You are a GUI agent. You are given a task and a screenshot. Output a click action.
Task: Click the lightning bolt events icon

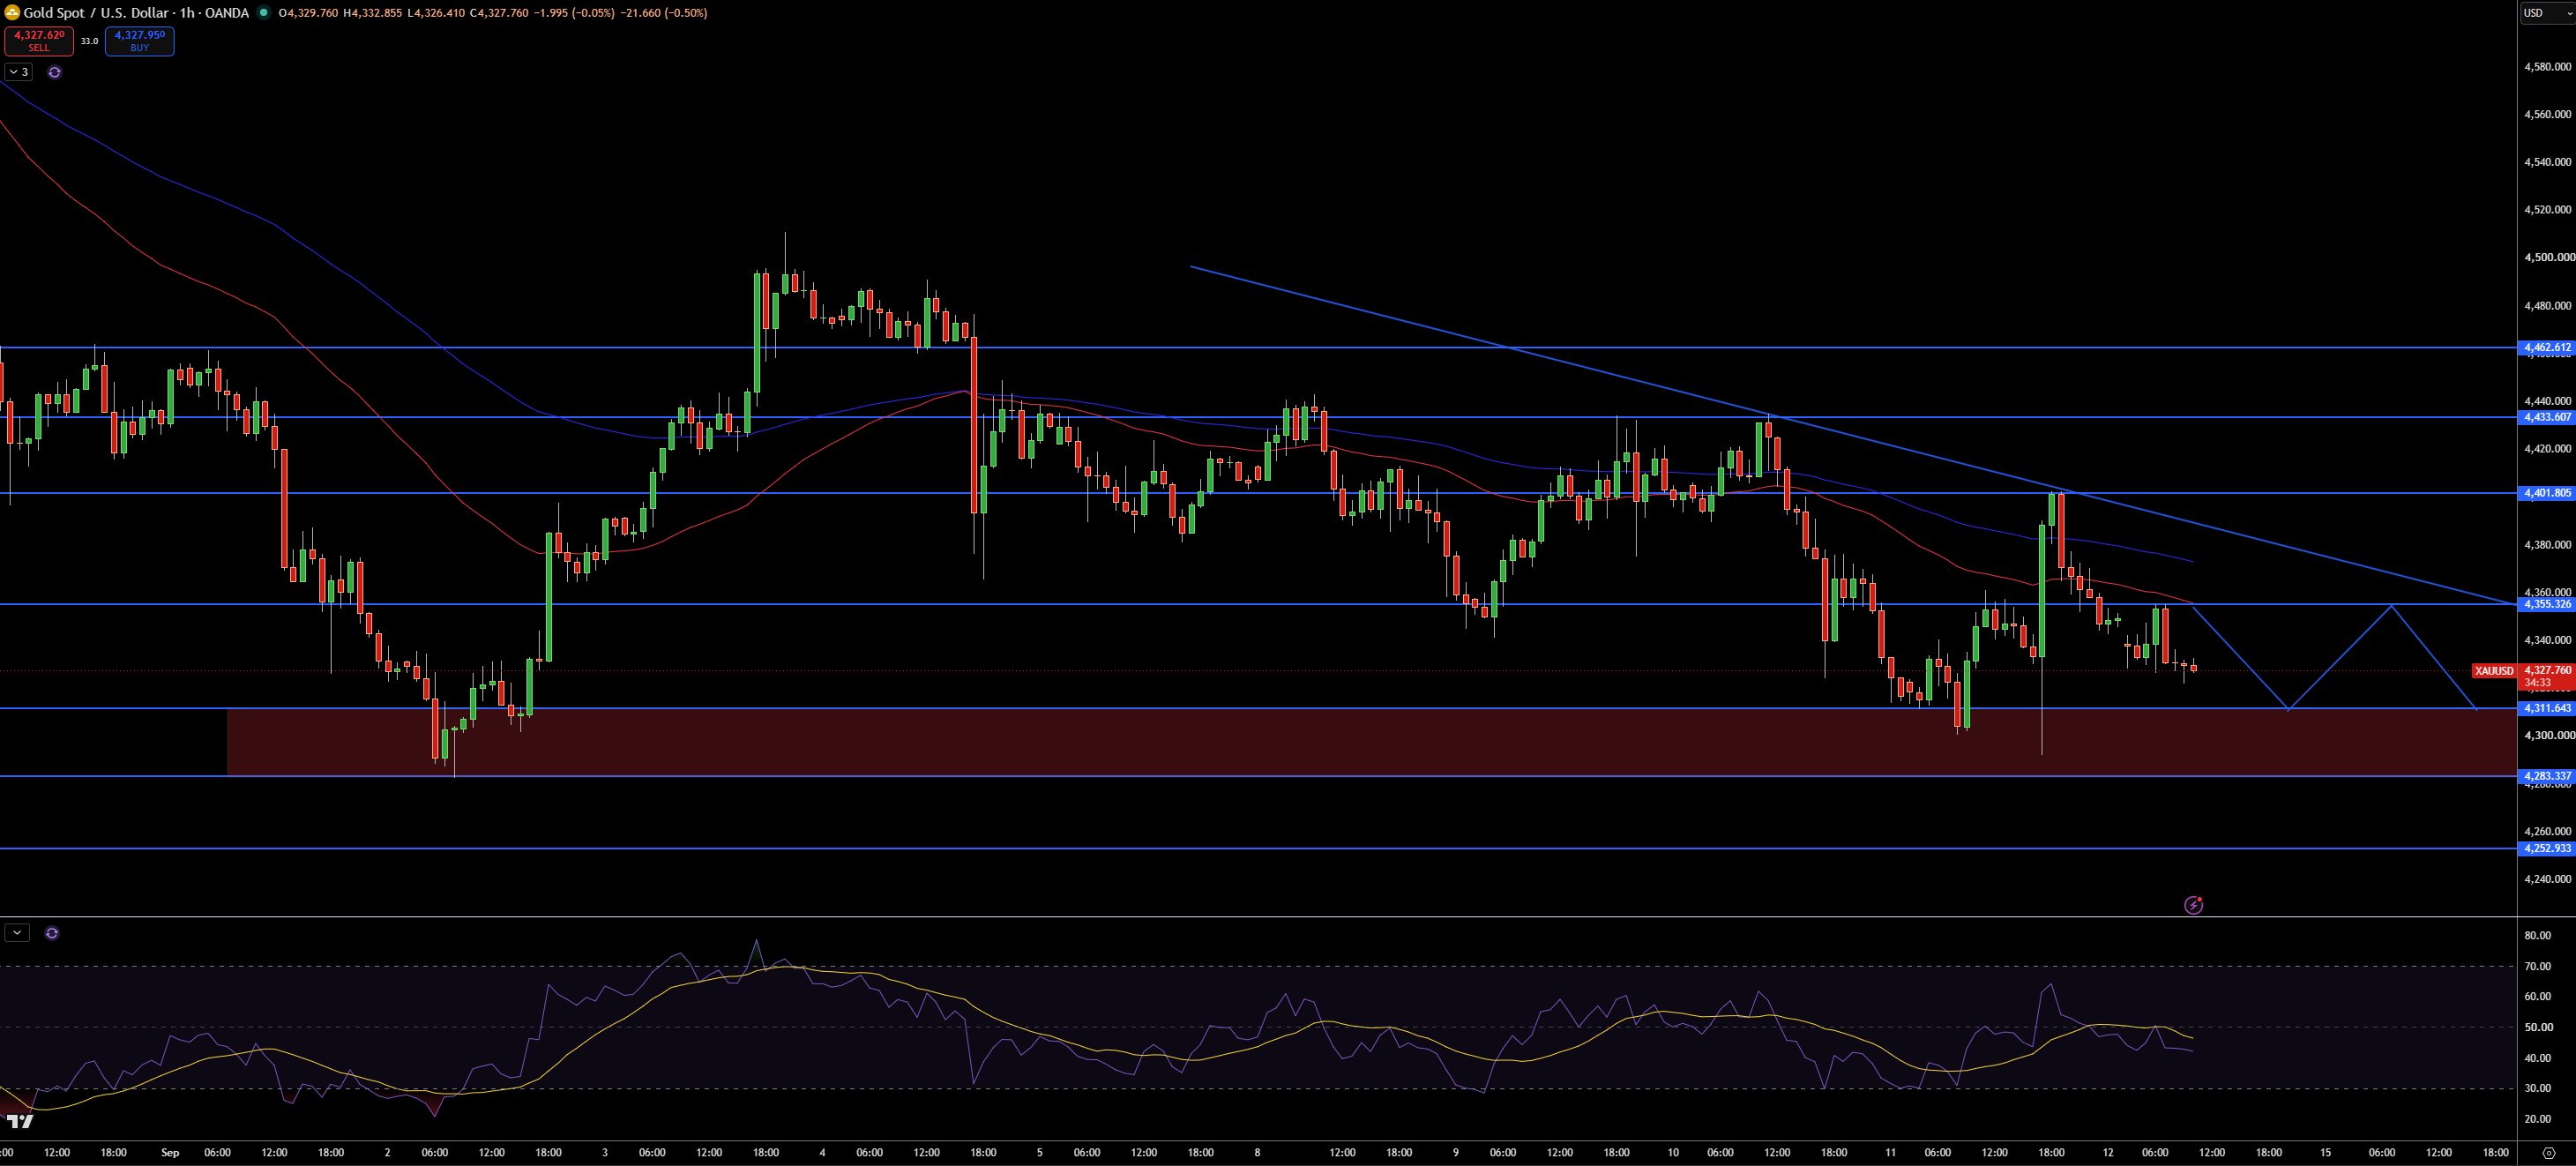(x=2193, y=905)
